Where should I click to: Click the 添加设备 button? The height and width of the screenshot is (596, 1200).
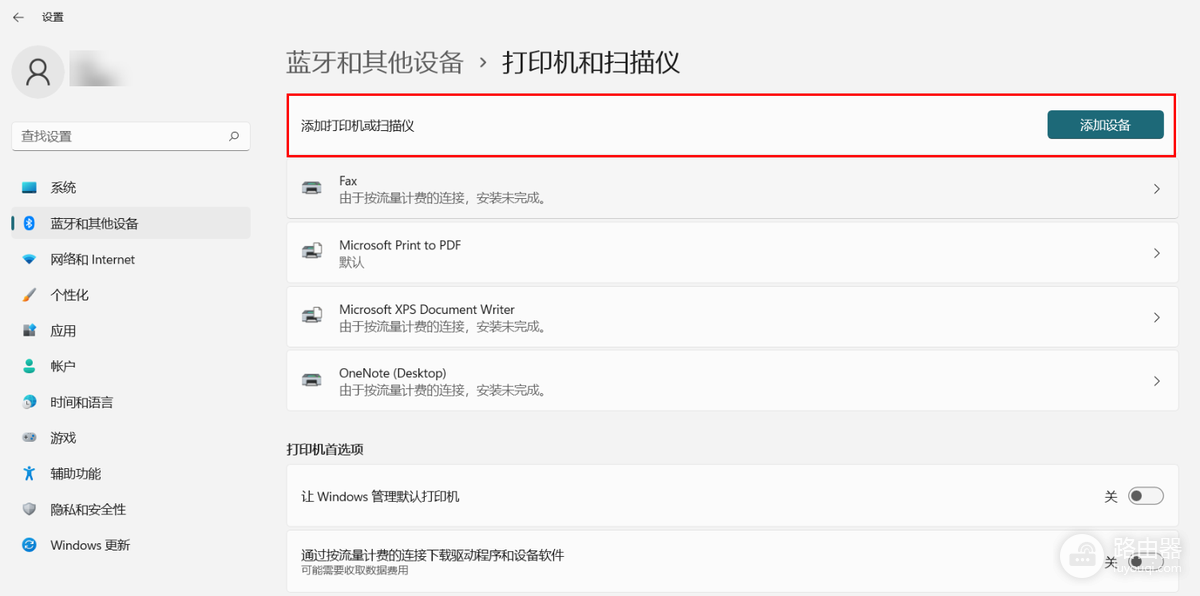click(1105, 125)
